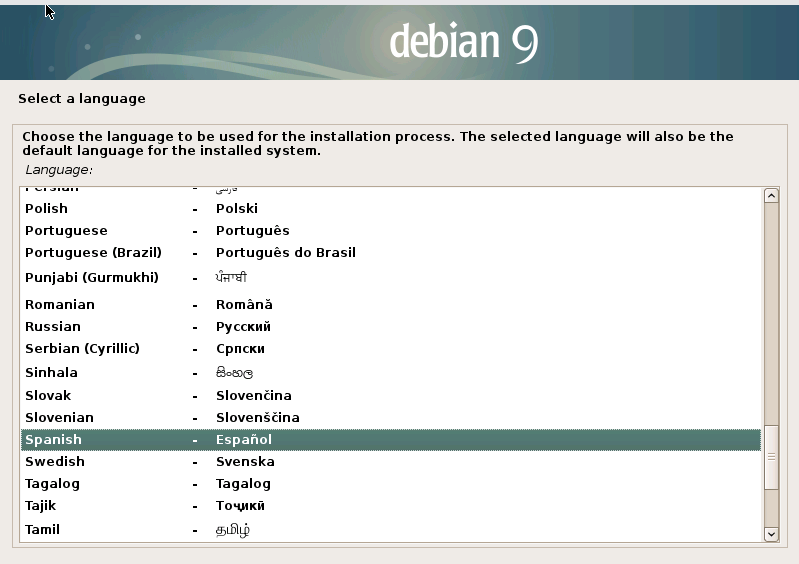Click native name Svenska
Image resolution: width=799 pixels, height=564 pixels.
[245, 462]
